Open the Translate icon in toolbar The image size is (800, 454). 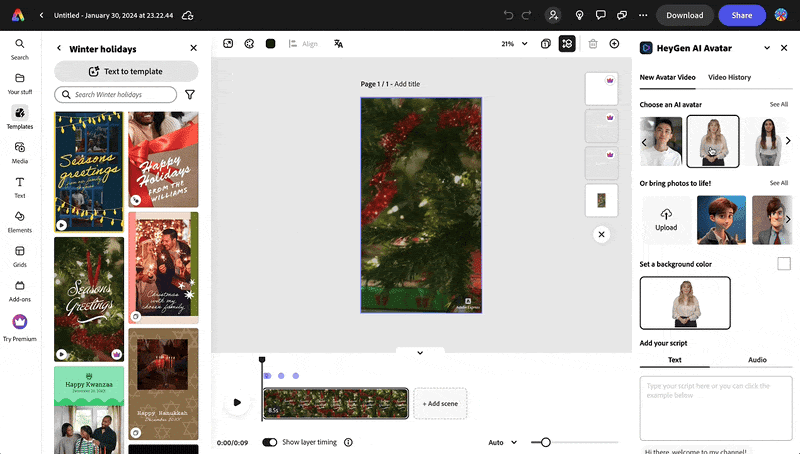338,44
